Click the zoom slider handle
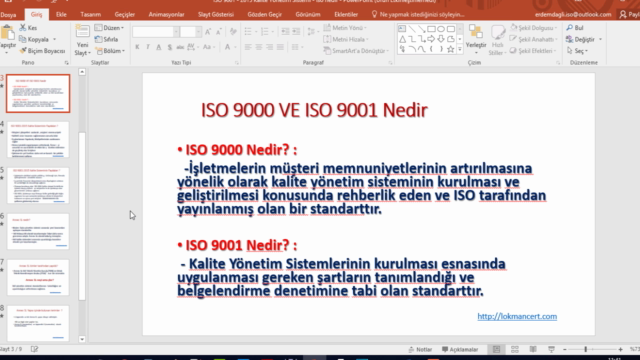640x360 pixels. [x=586, y=349]
